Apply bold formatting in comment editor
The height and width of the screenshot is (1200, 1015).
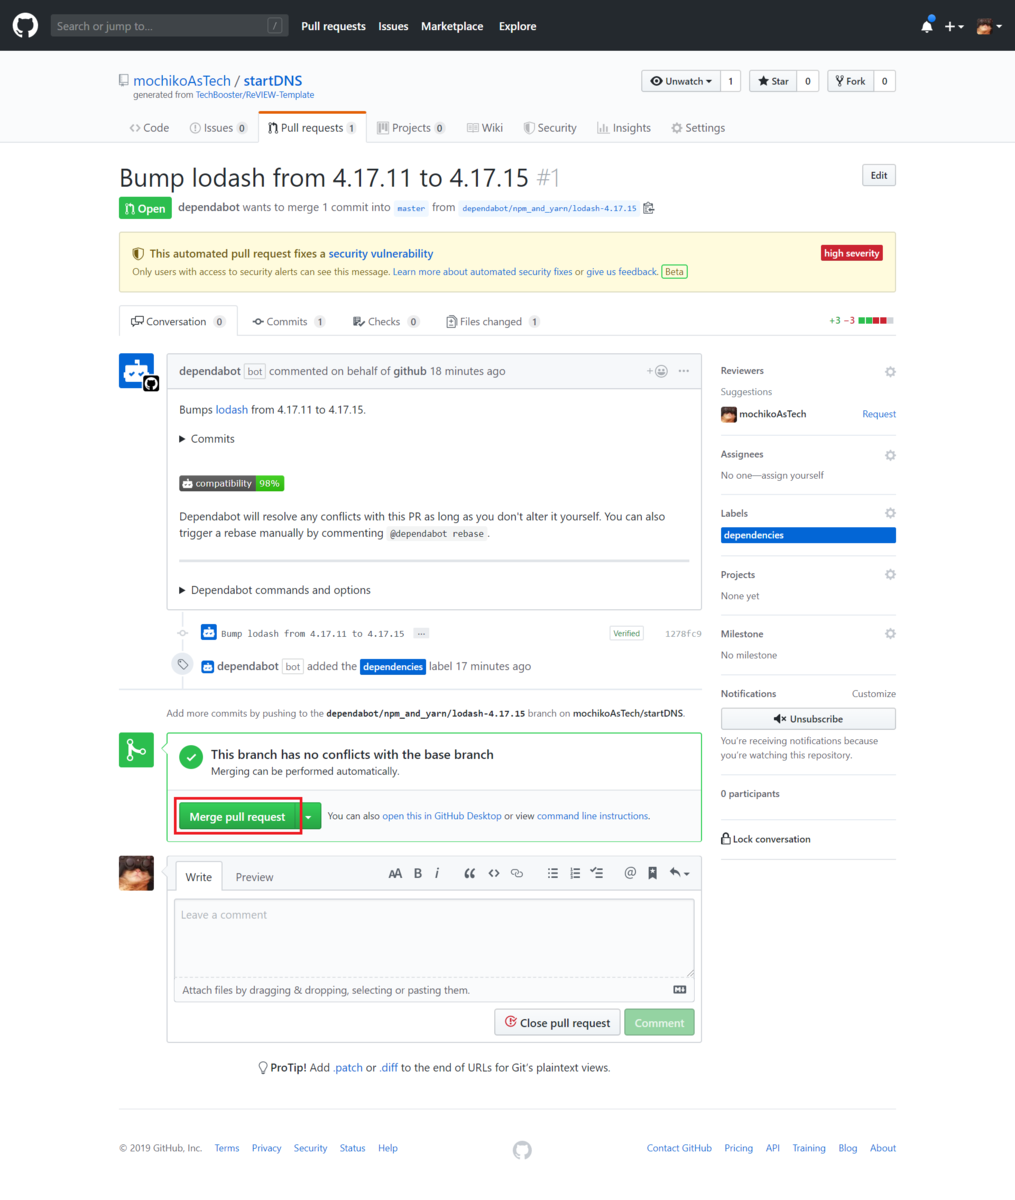pyautogui.click(x=418, y=873)
